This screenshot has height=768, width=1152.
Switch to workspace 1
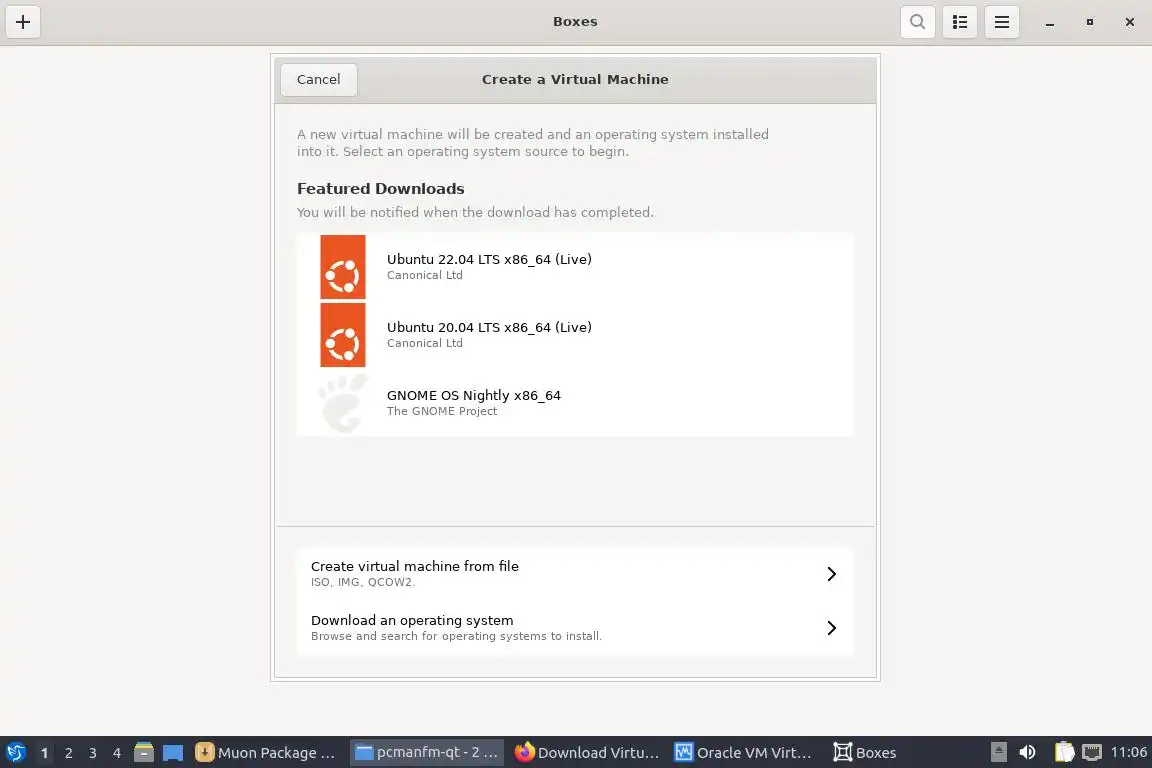point(44,753)
